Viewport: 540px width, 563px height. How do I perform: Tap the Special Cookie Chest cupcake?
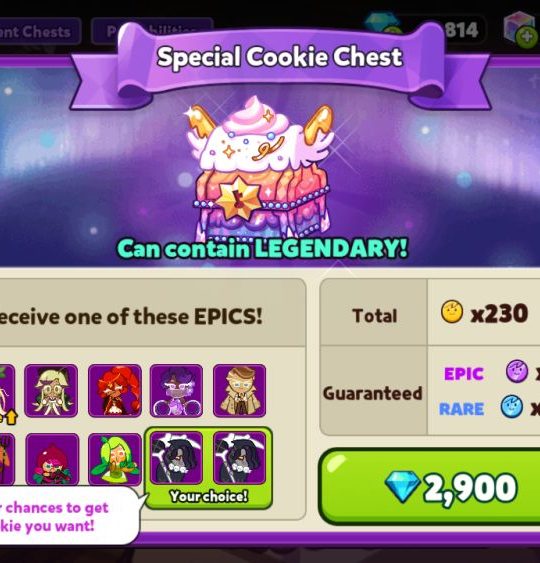coord(260,169)
